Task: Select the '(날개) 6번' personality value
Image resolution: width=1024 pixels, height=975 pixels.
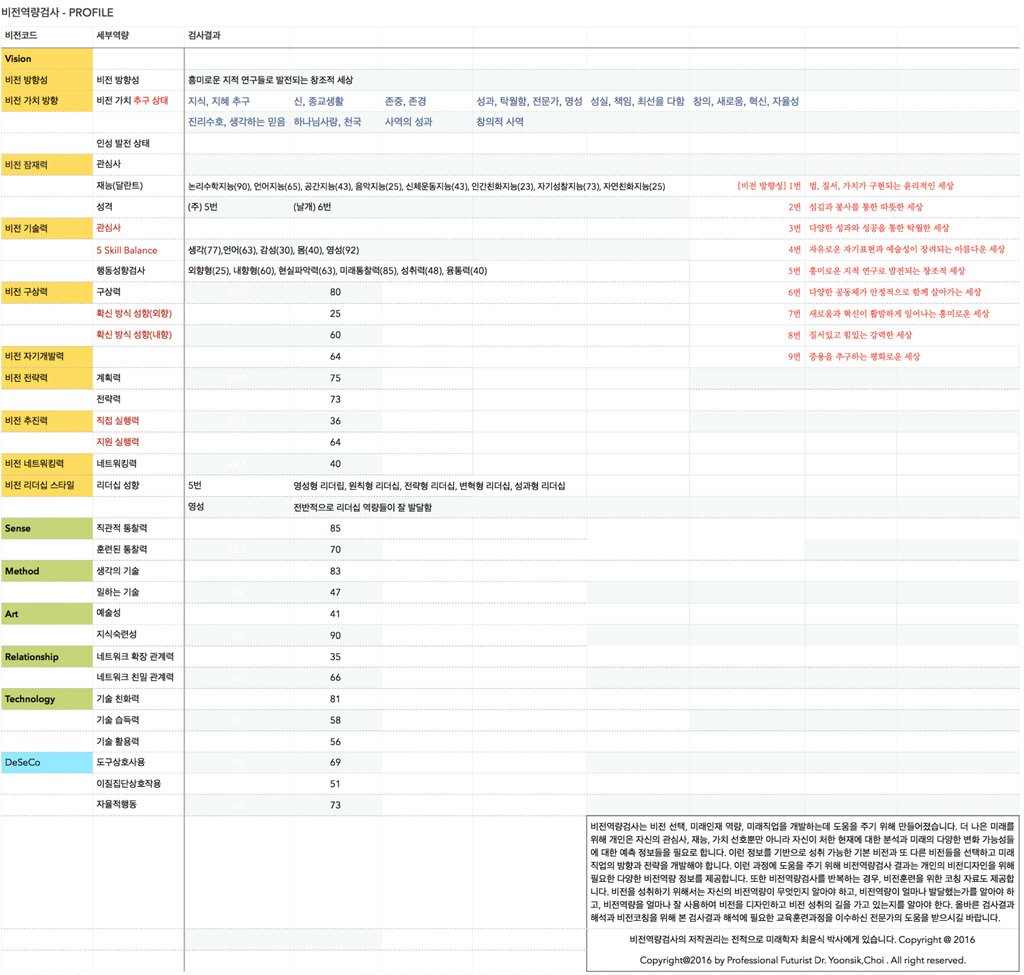Action: click(x=312, y=207)
